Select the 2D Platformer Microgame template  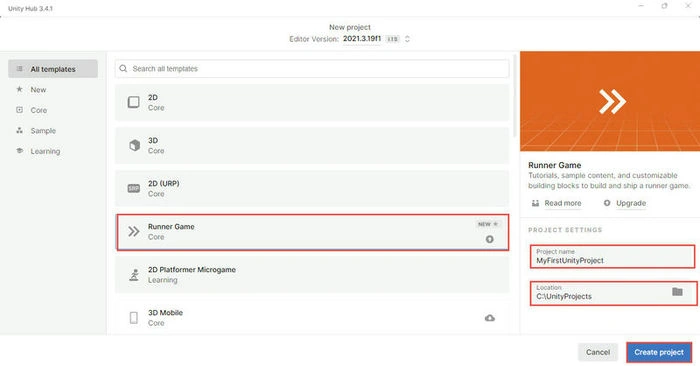coord(312,274)
